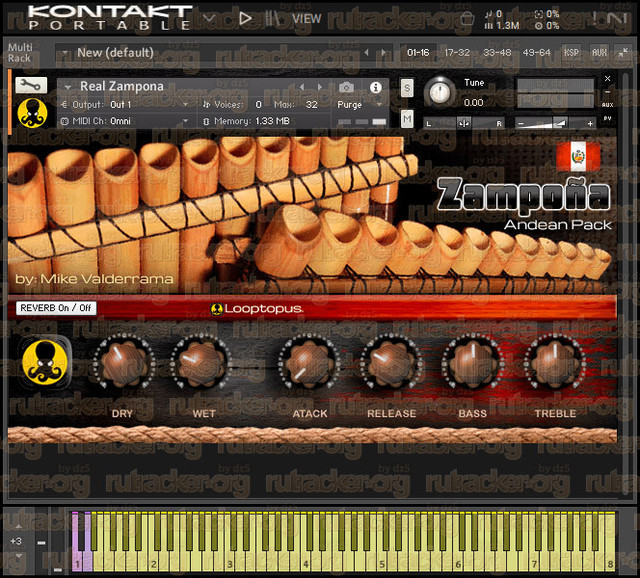Open the shop basket icon
The image size is (640, 578).
(x=467, y=19)
